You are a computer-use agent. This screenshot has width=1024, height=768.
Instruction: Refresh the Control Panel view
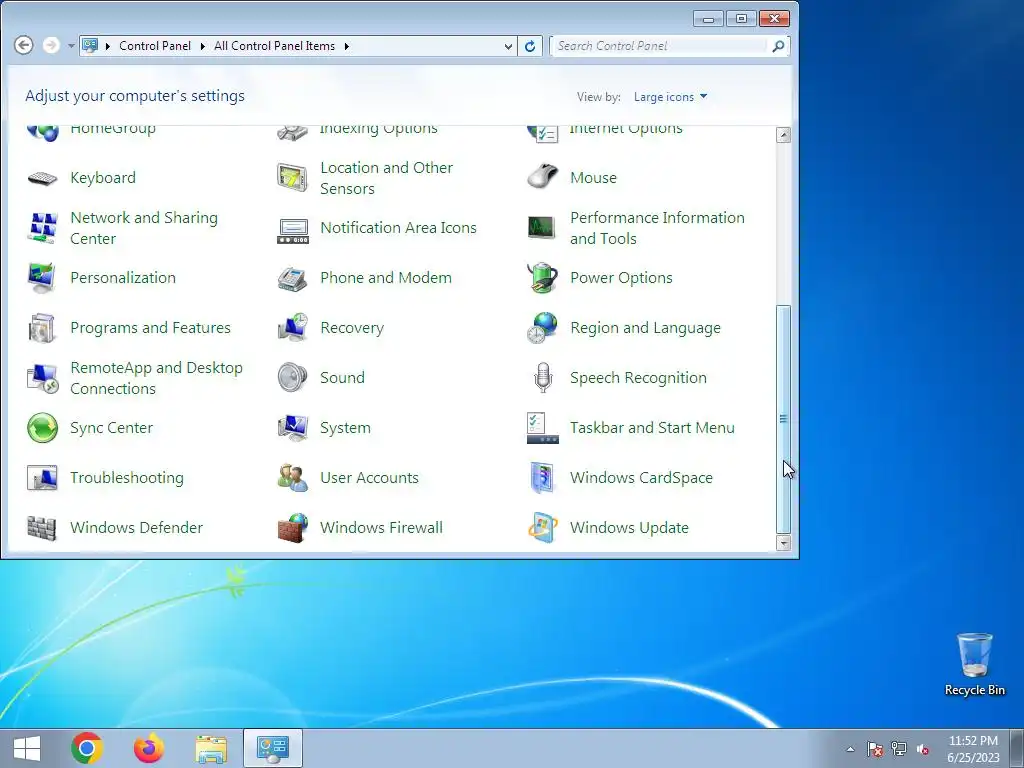(530, 46)
